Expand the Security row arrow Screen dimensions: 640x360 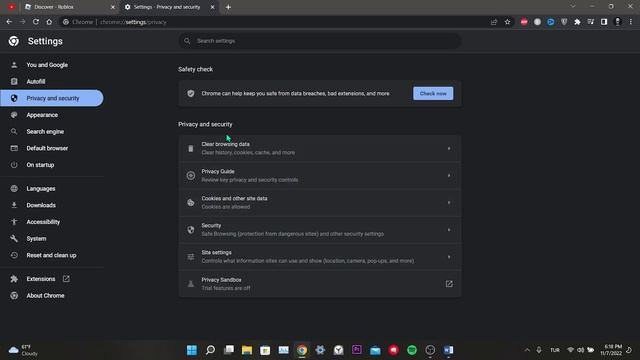(449, 230)
